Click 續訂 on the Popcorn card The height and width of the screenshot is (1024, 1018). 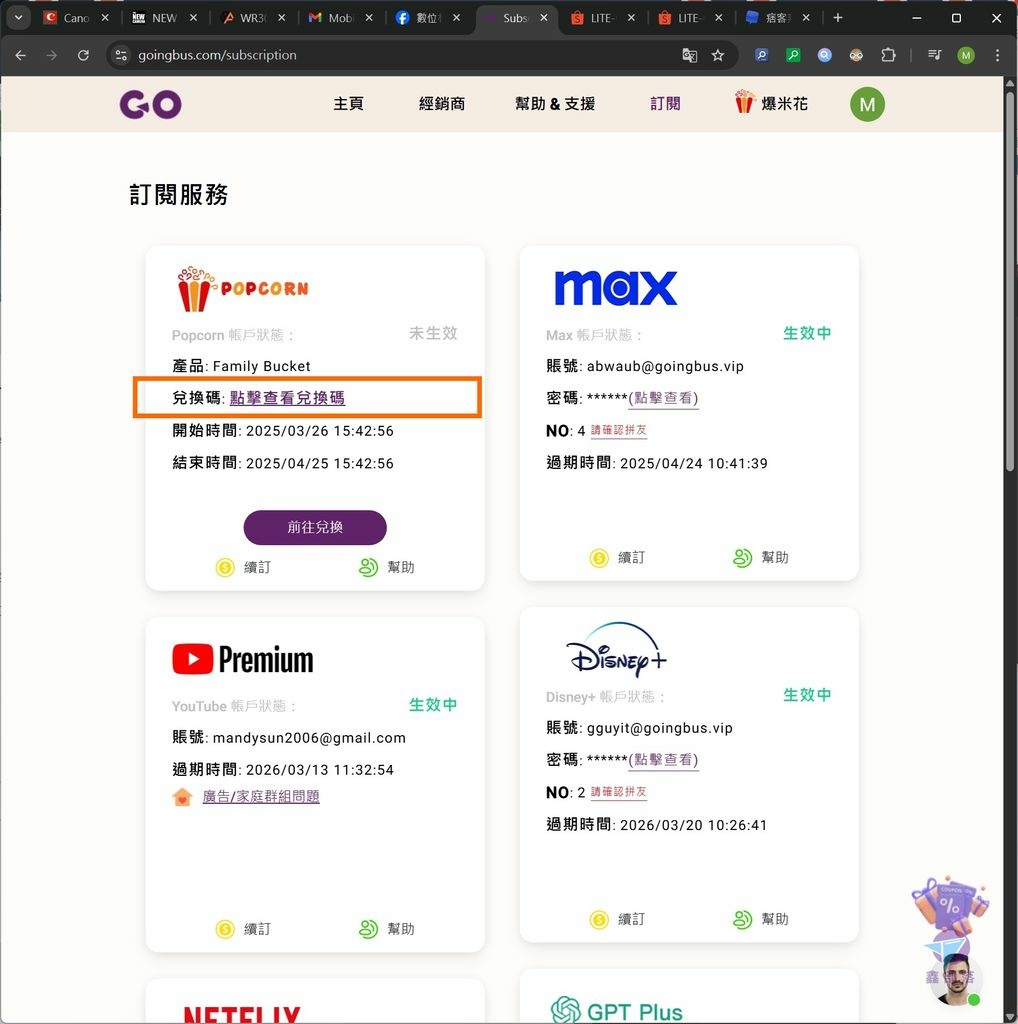244,567
